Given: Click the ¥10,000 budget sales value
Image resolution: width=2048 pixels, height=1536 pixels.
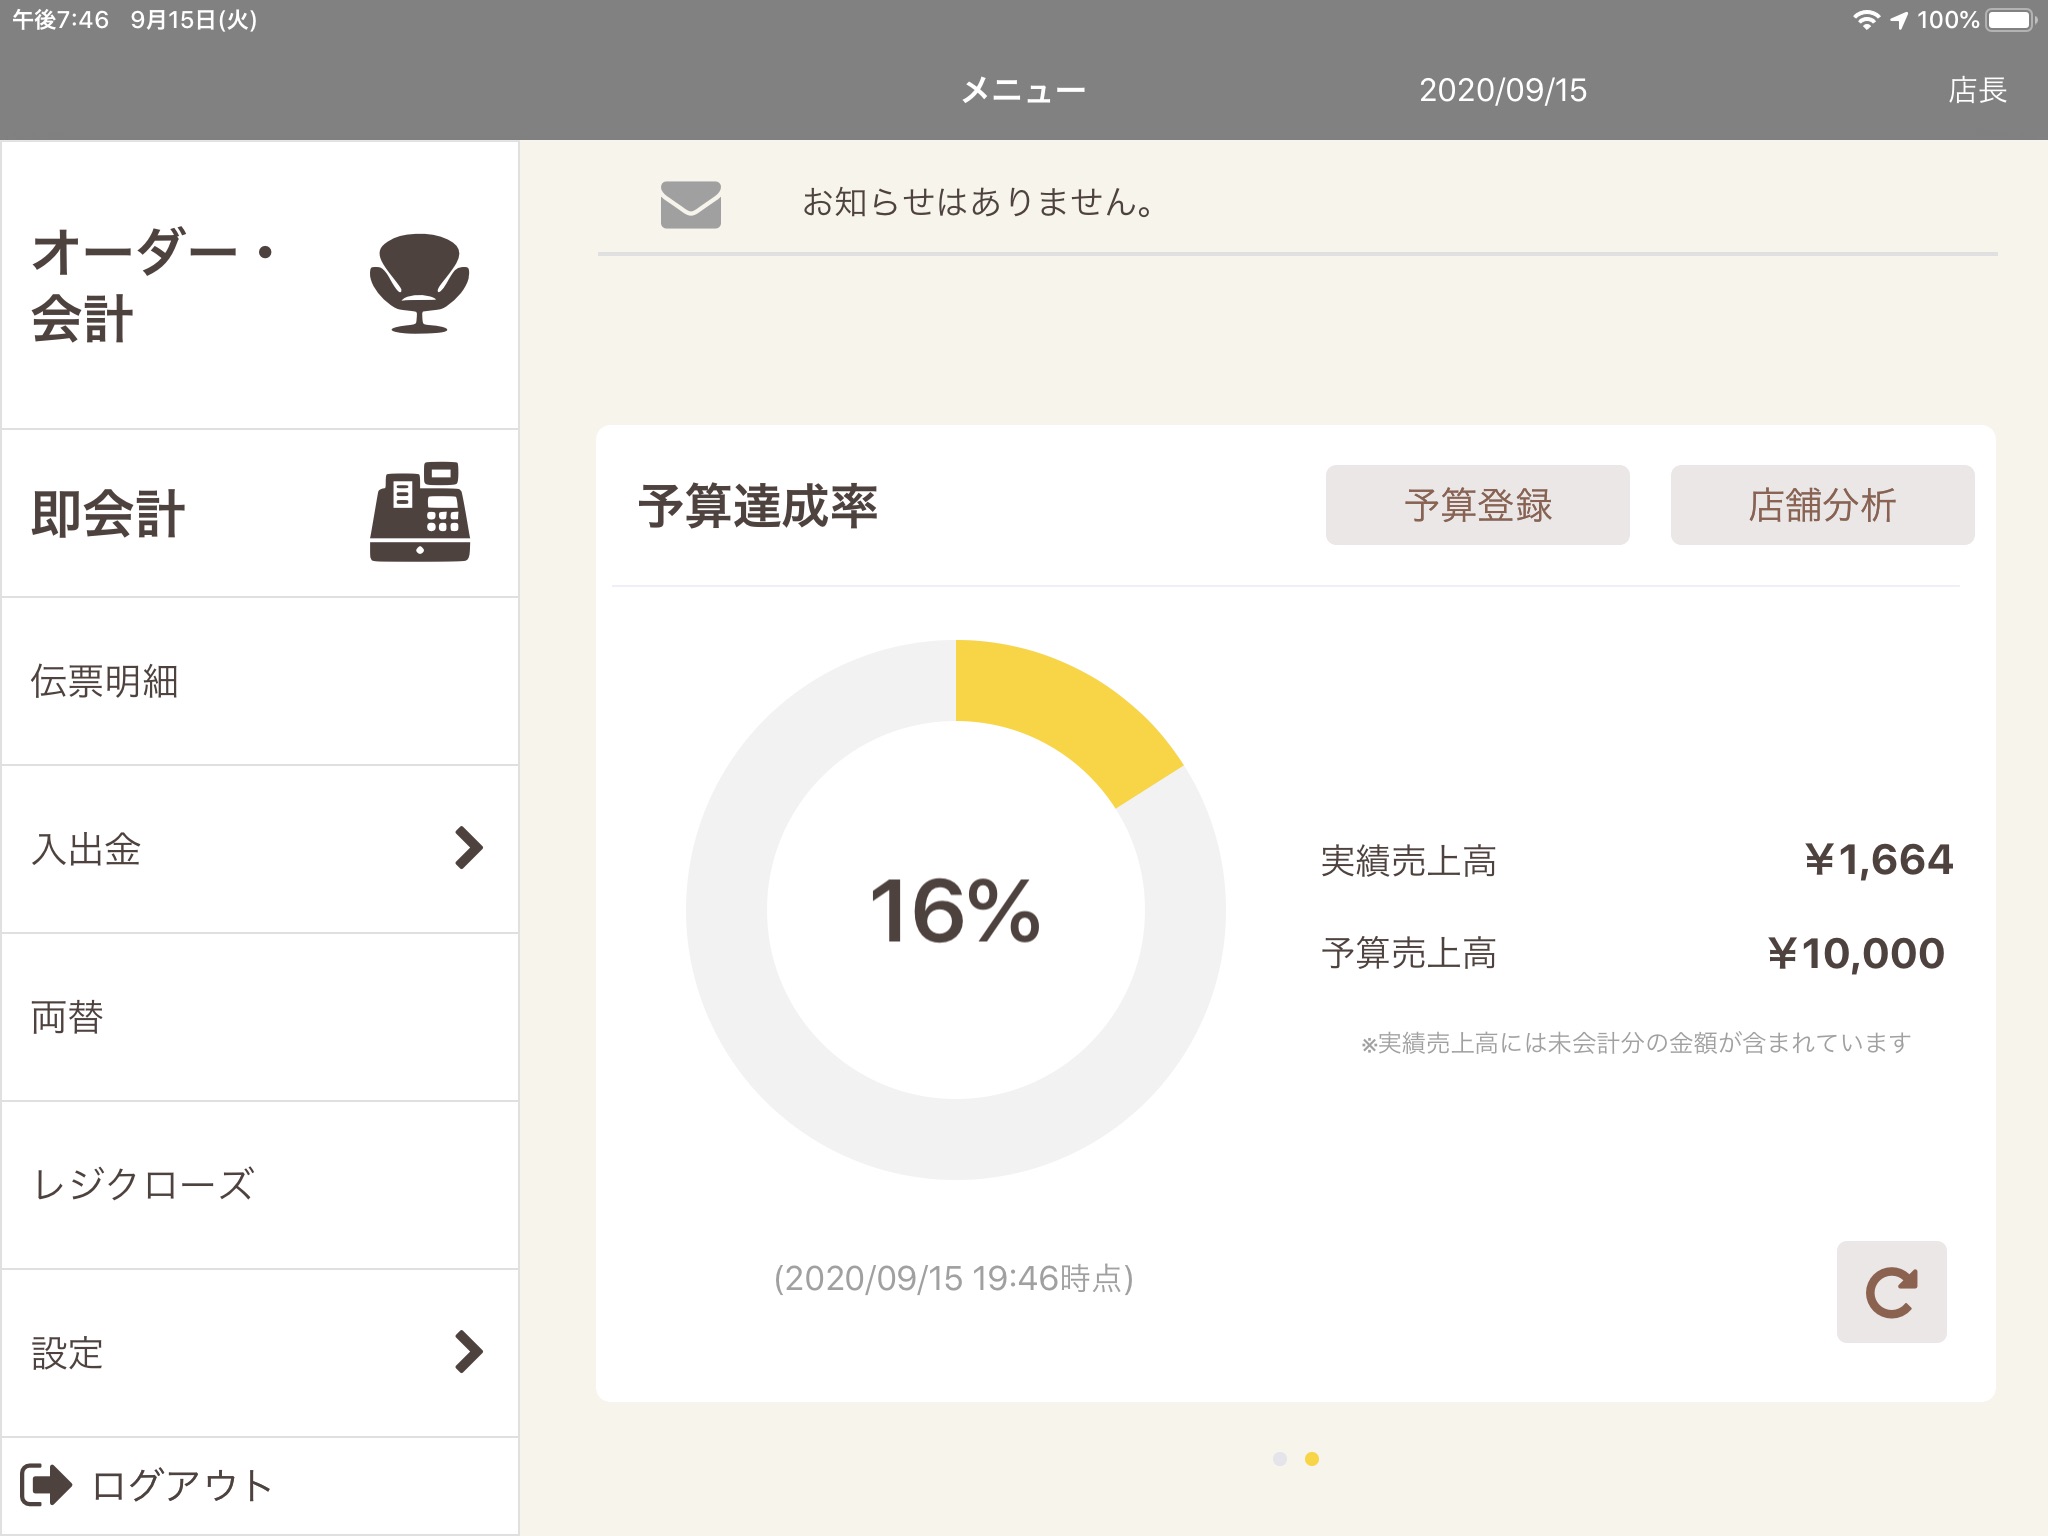Looking at the screenshot, I should [x=1856, y=953].
